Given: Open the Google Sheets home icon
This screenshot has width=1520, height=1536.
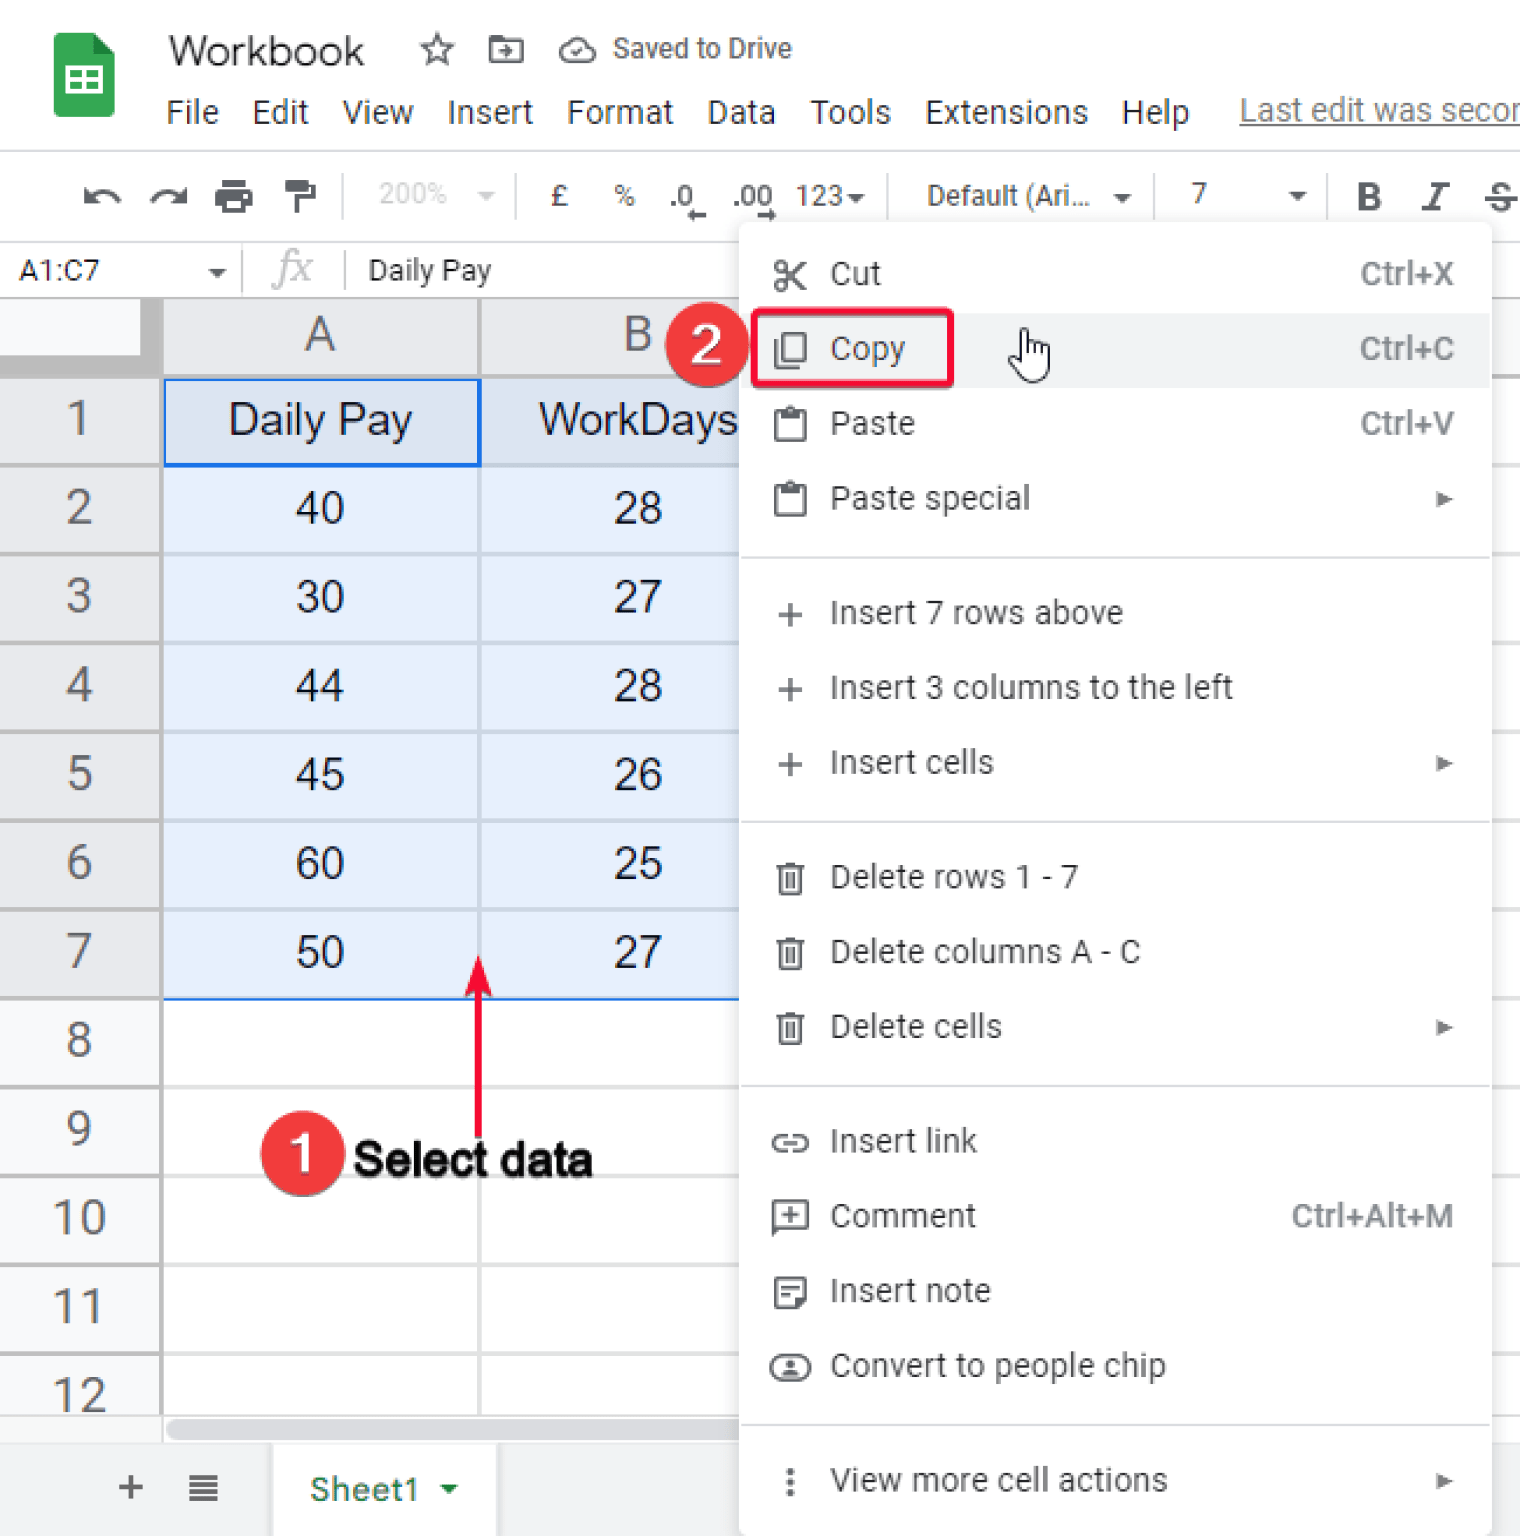Looking at the screenshot, I should [x=84, y=75].
